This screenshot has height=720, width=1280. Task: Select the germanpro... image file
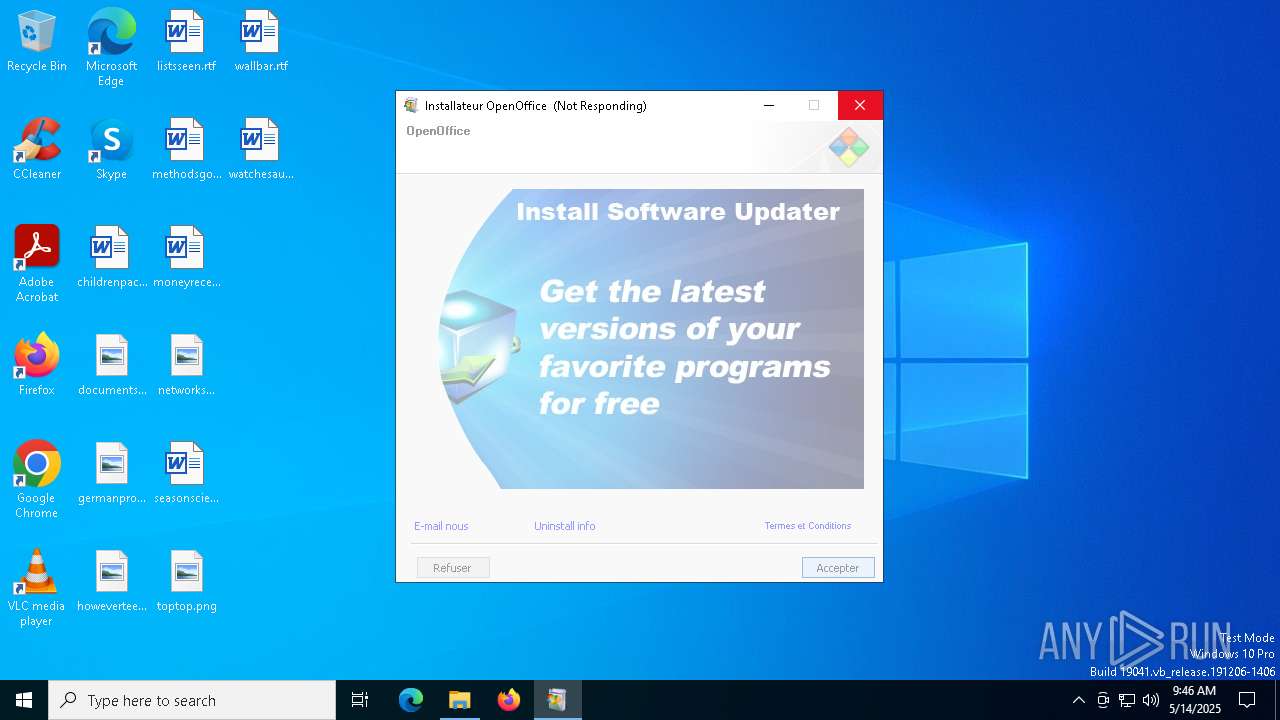tap(111, 473)
